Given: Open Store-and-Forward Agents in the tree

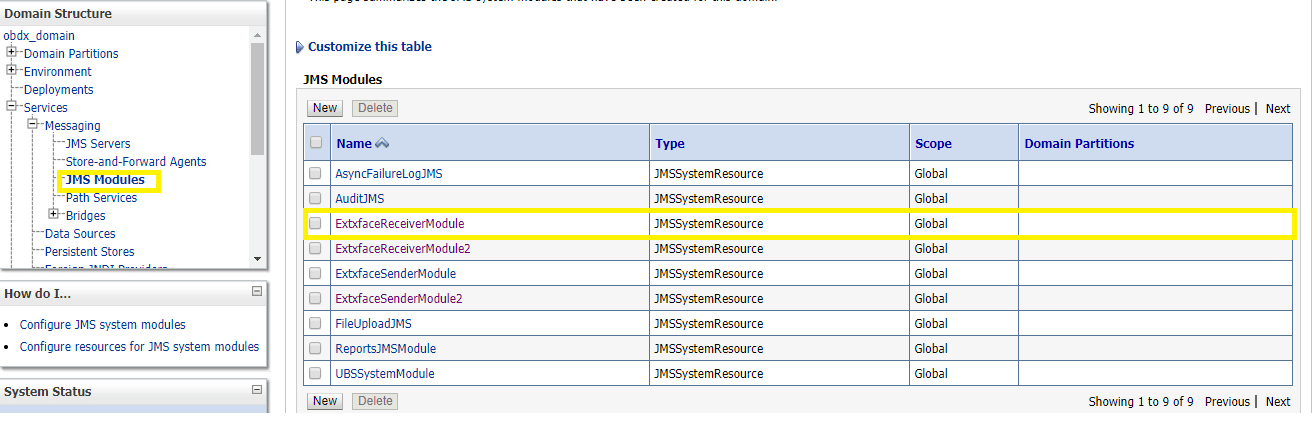Looking at the screenshot, I should [136, 162].
